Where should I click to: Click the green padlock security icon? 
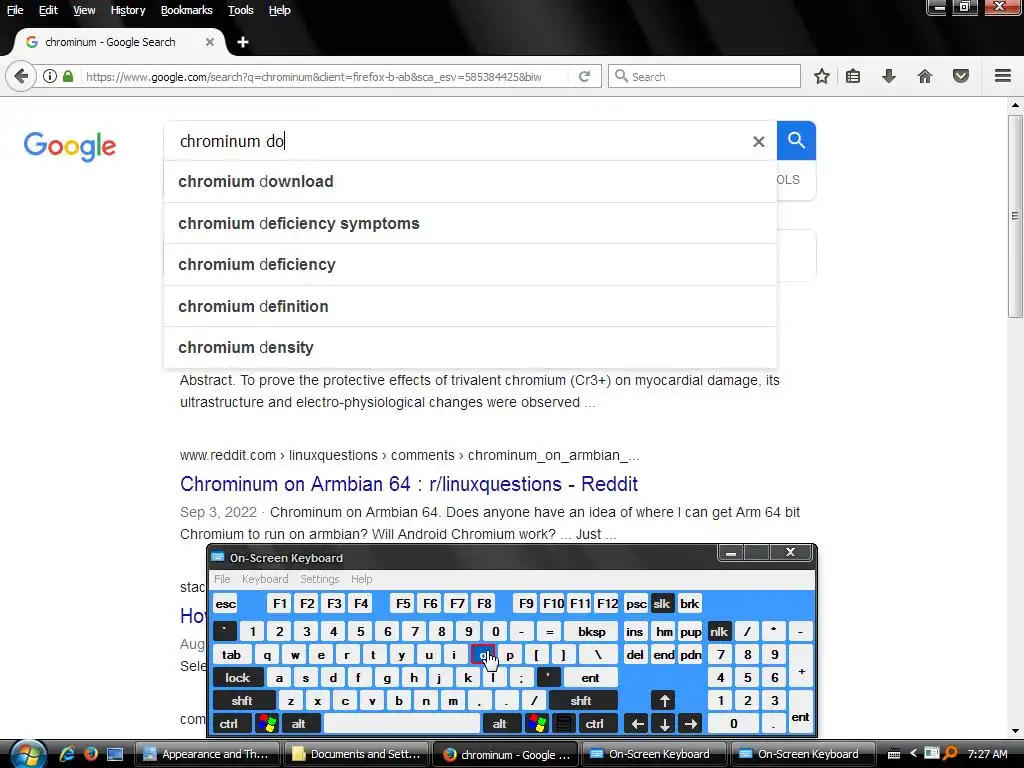tap(68, 76)
